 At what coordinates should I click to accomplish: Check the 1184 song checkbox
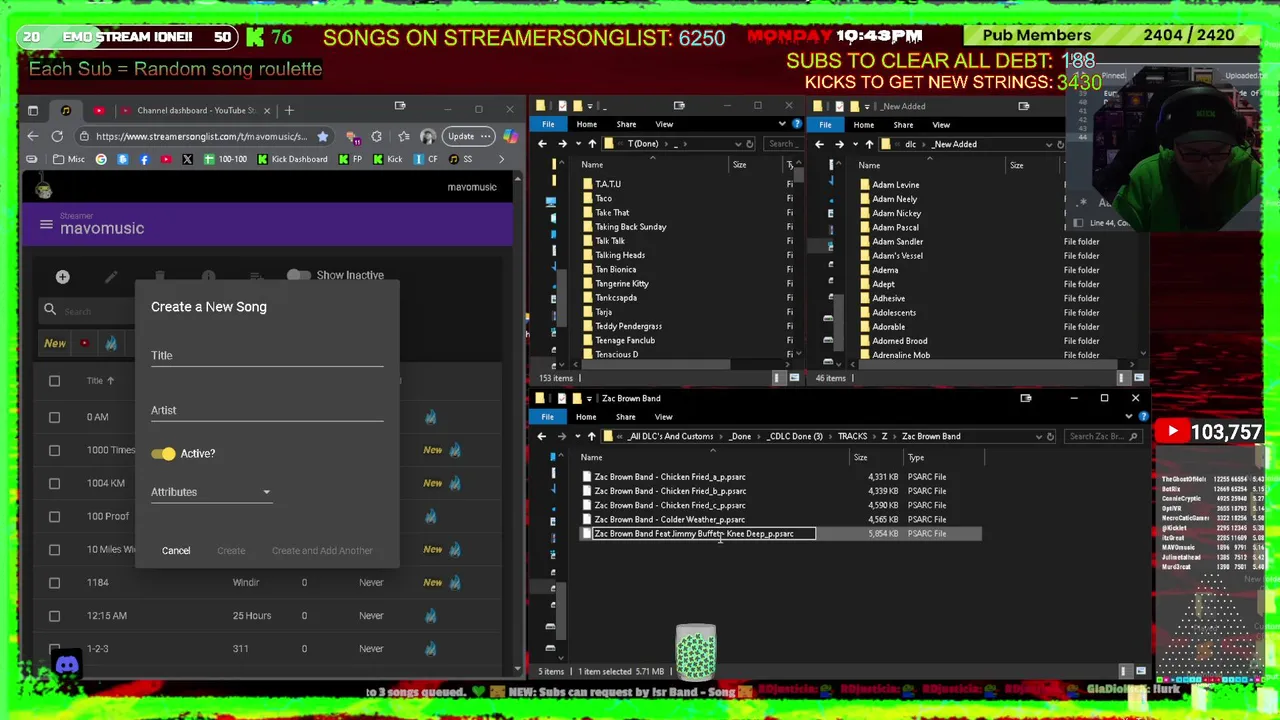[x=55, y=582]
